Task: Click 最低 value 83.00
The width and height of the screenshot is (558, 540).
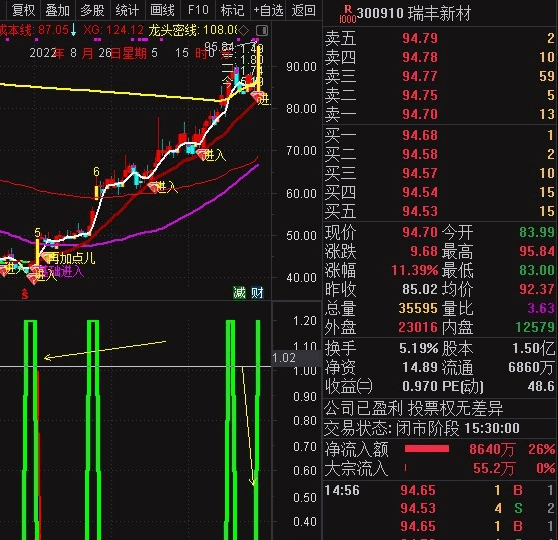Action: (537, 270)
